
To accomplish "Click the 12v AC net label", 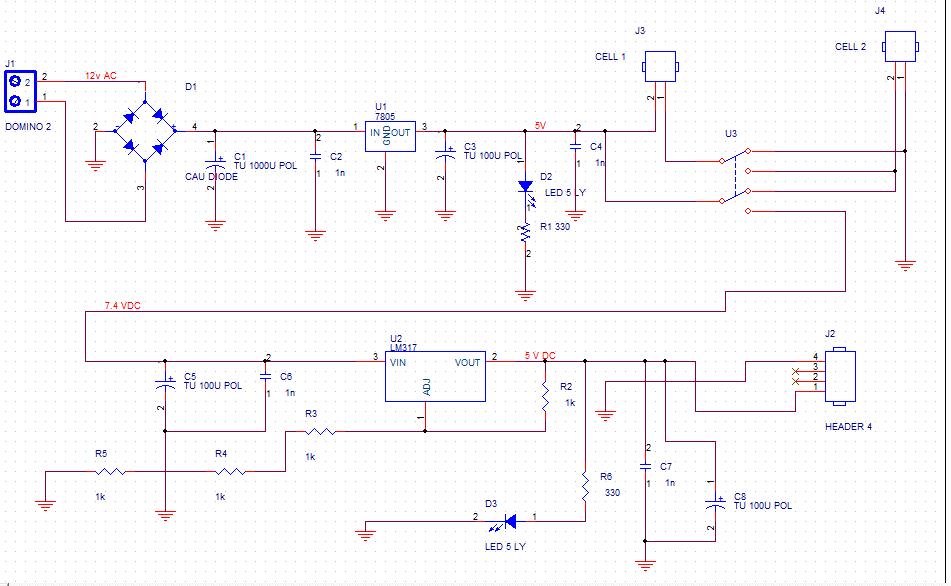I will (101, 76).
